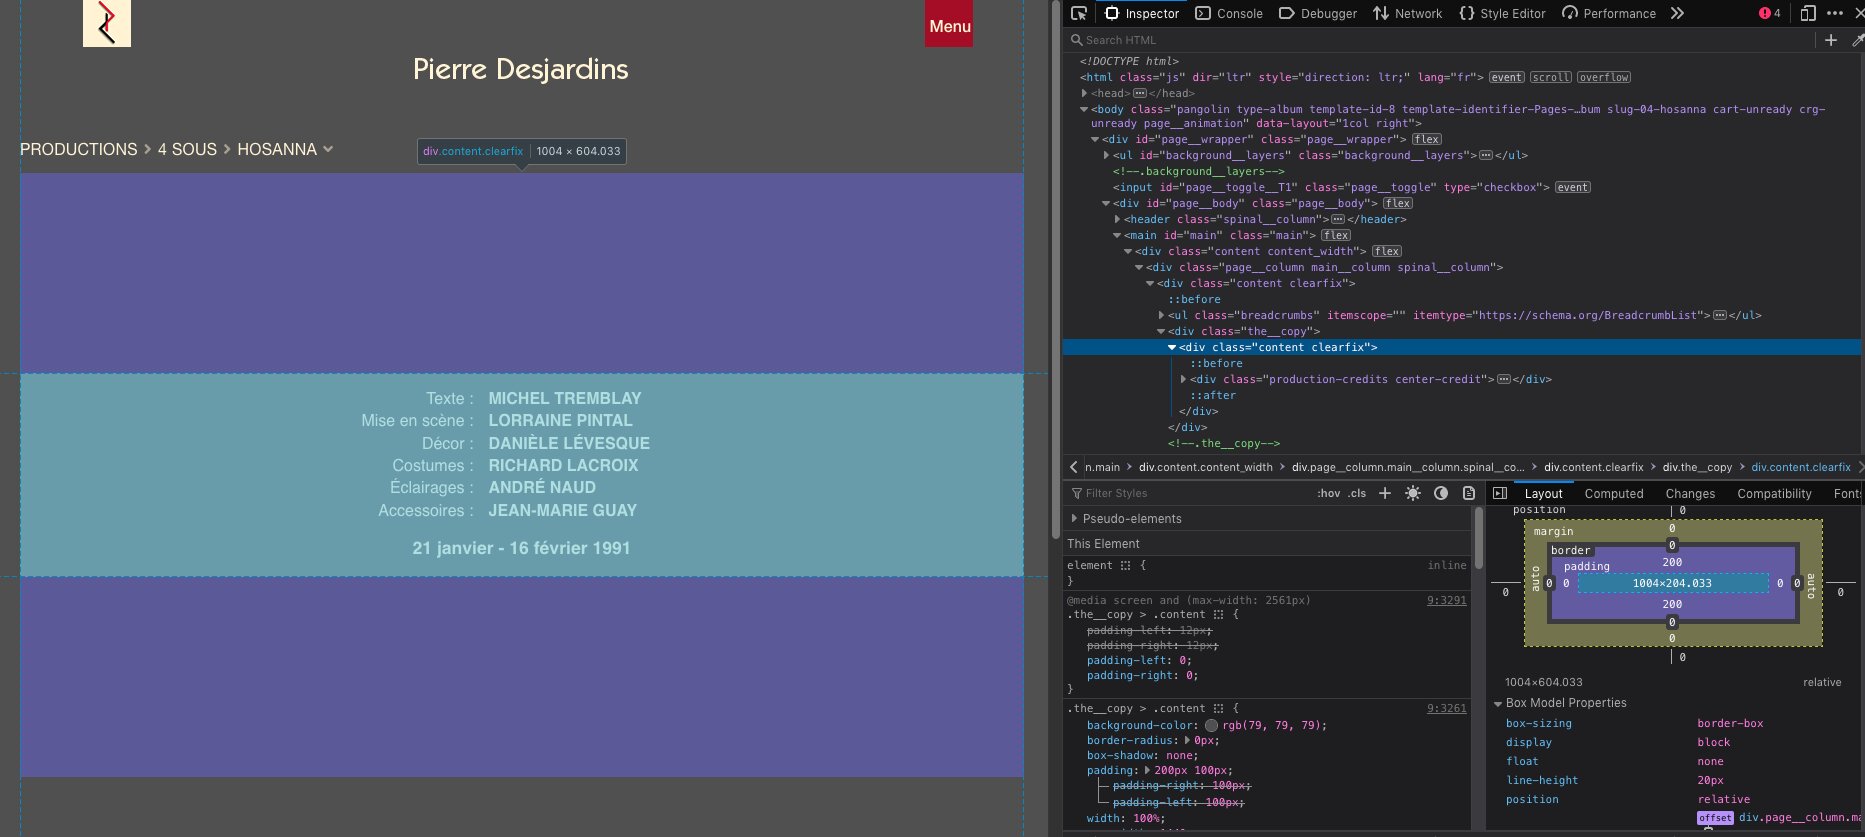Click the red Menu button

click(x=949, y=26)
